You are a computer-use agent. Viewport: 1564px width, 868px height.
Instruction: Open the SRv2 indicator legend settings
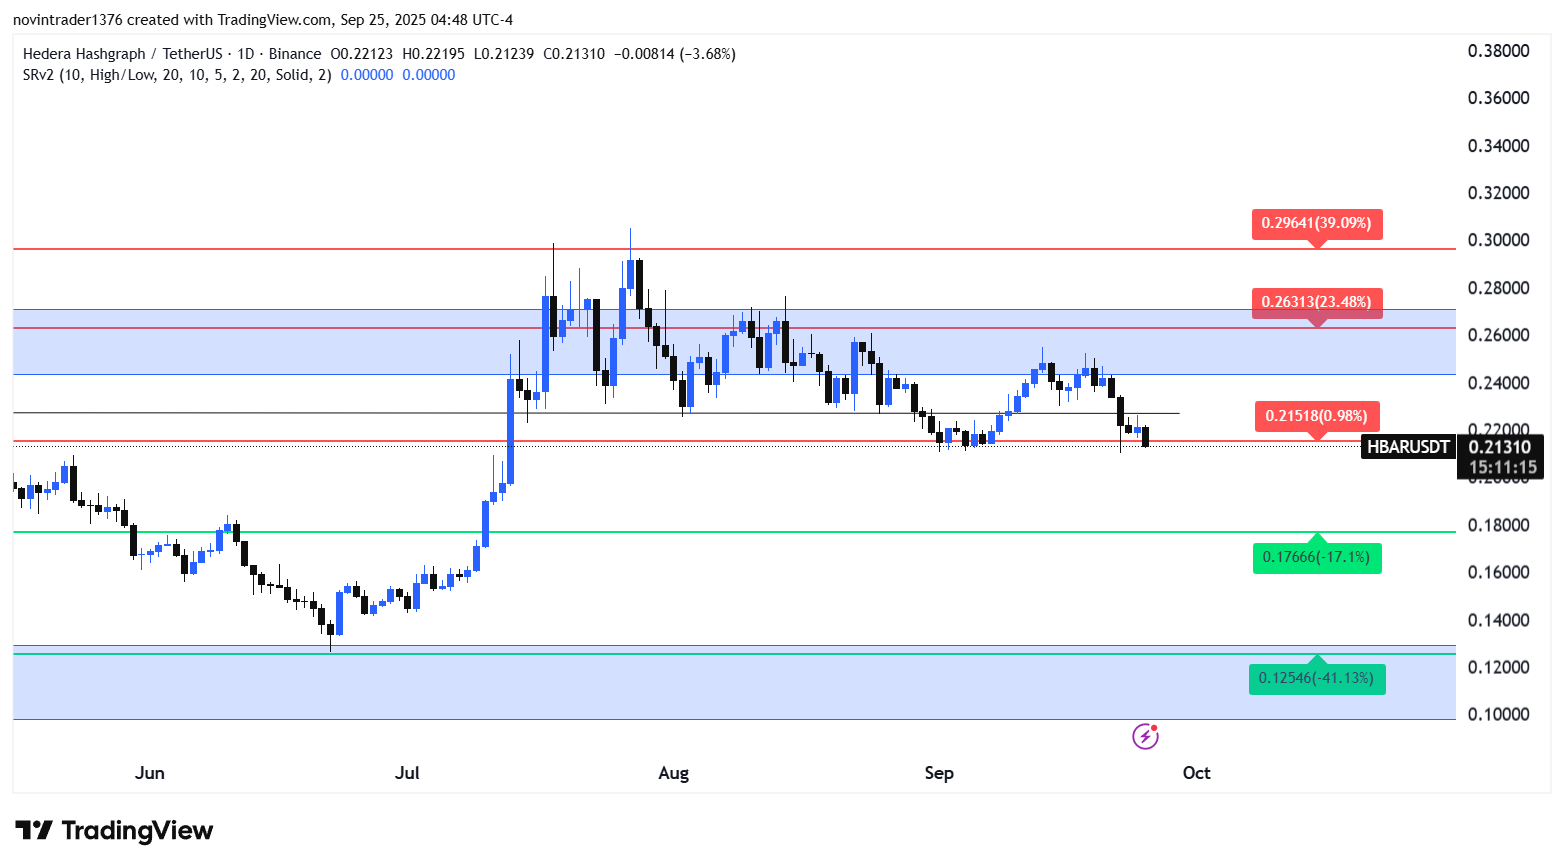(x=176, y=75)
